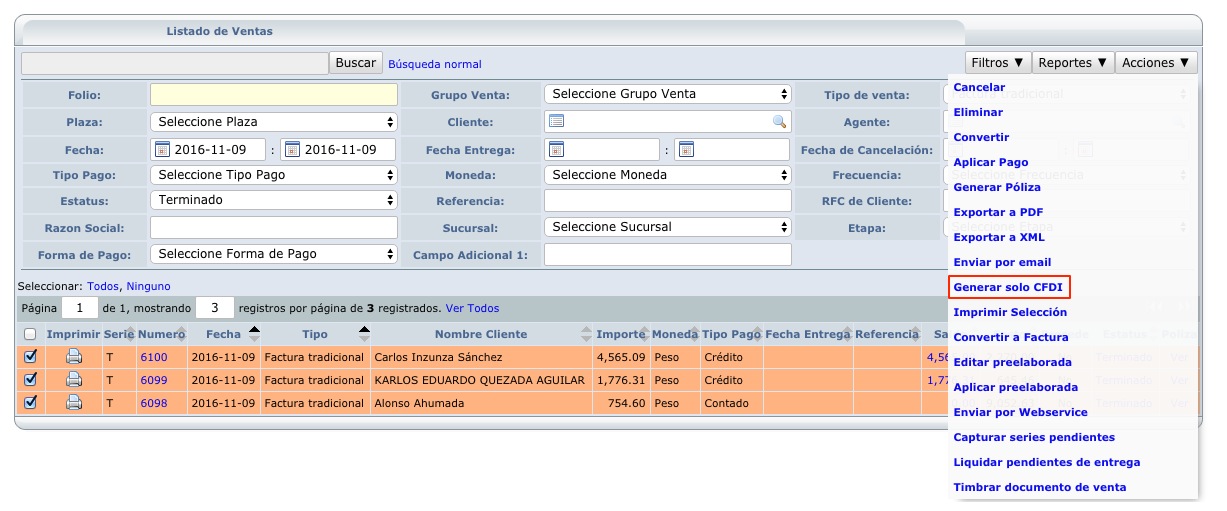1227x511 pixels.
Task: Open the Moneda dropdown
Action: (x=668, y=175)
